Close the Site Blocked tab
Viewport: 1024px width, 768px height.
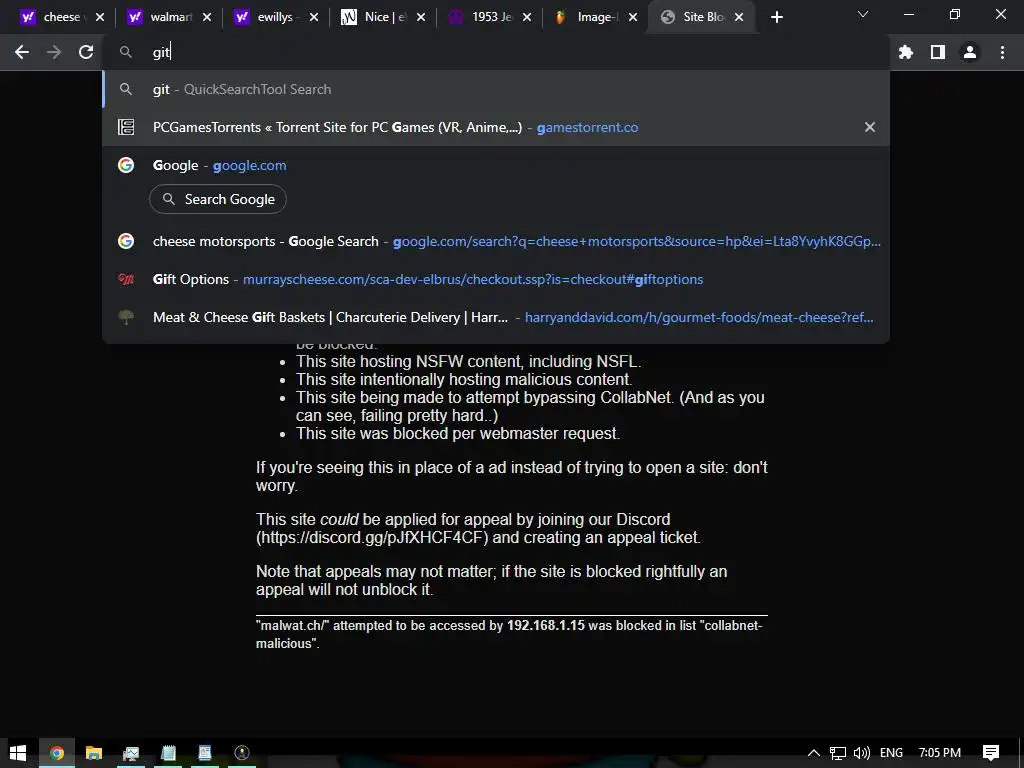pos(739,17)
